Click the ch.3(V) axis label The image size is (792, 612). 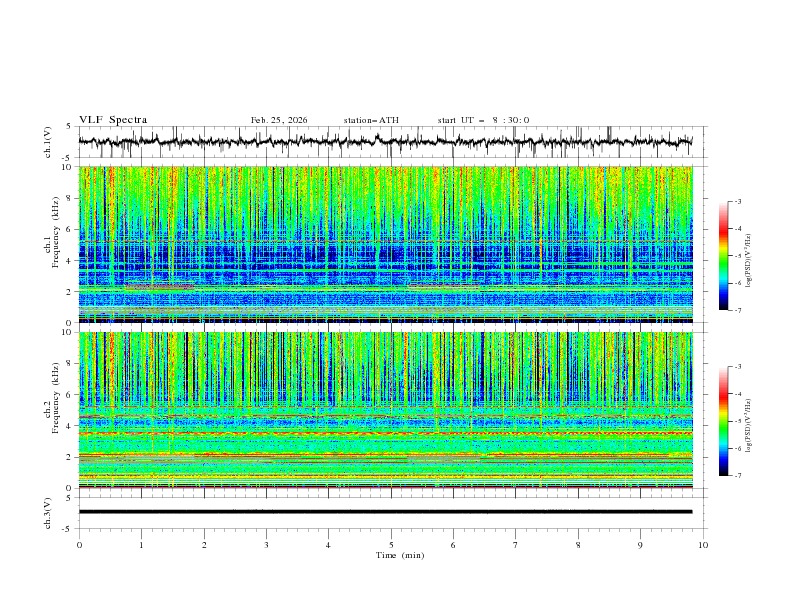[48, 512]
